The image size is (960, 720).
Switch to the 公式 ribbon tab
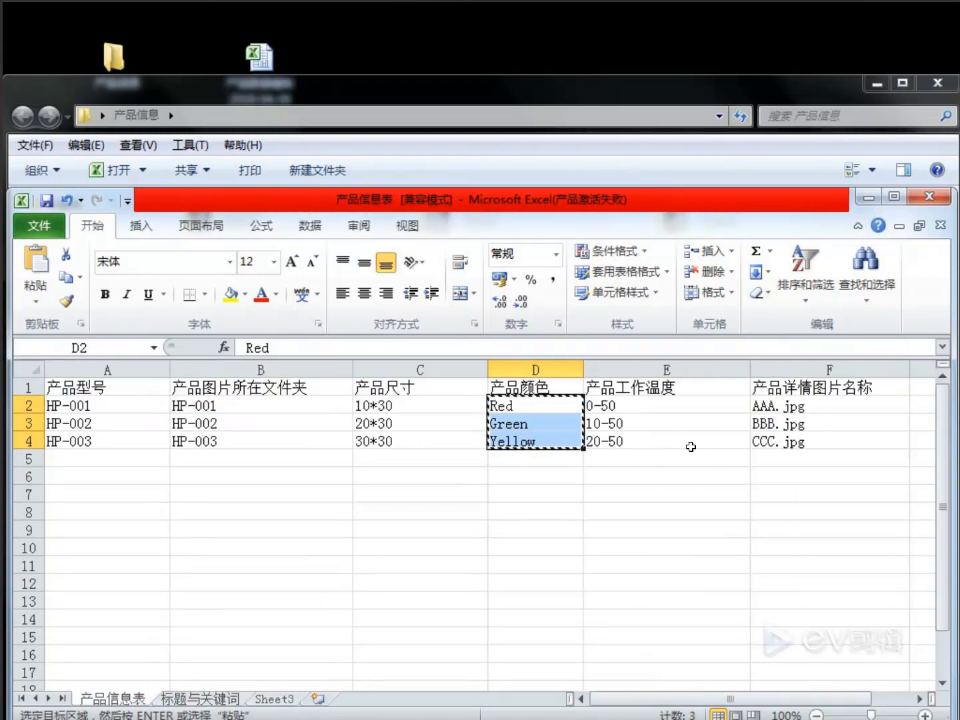(x=261, y=226)
